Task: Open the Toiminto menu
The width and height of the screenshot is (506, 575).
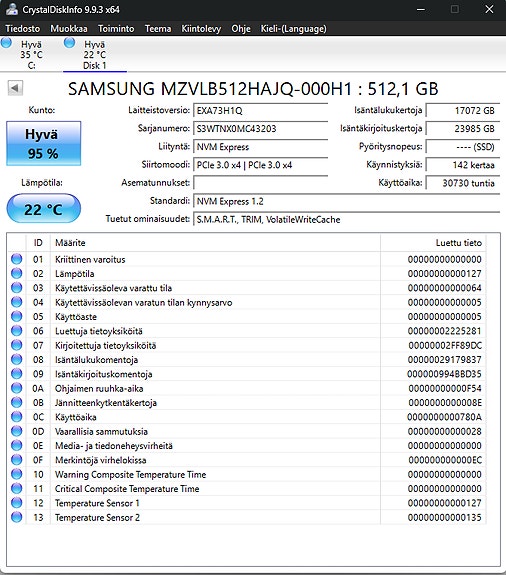Action: coord(116,29)
